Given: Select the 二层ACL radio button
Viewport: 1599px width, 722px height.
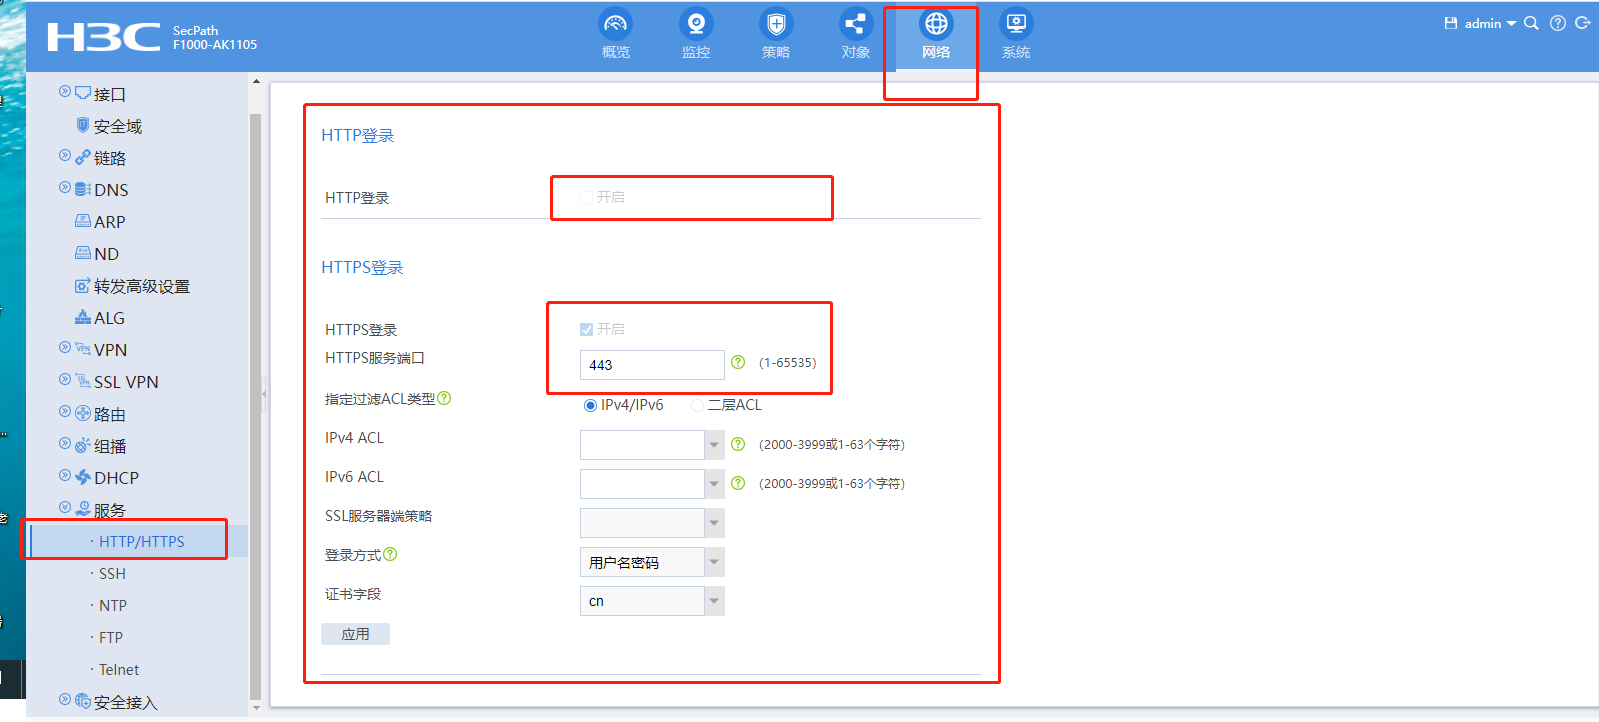Looking at the screenshot, I should pyautogui.click(x=697, y=405).
